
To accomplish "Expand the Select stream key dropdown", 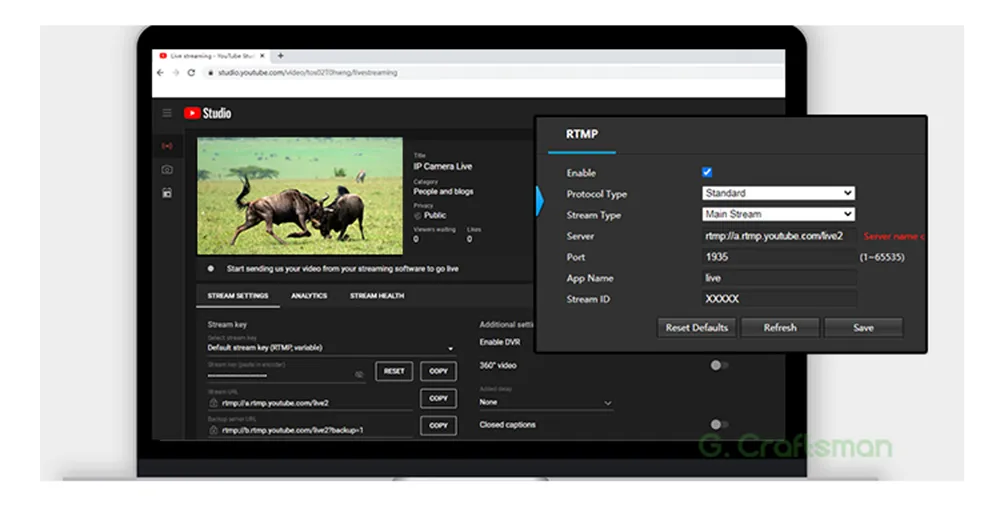I will pos(330,348).
